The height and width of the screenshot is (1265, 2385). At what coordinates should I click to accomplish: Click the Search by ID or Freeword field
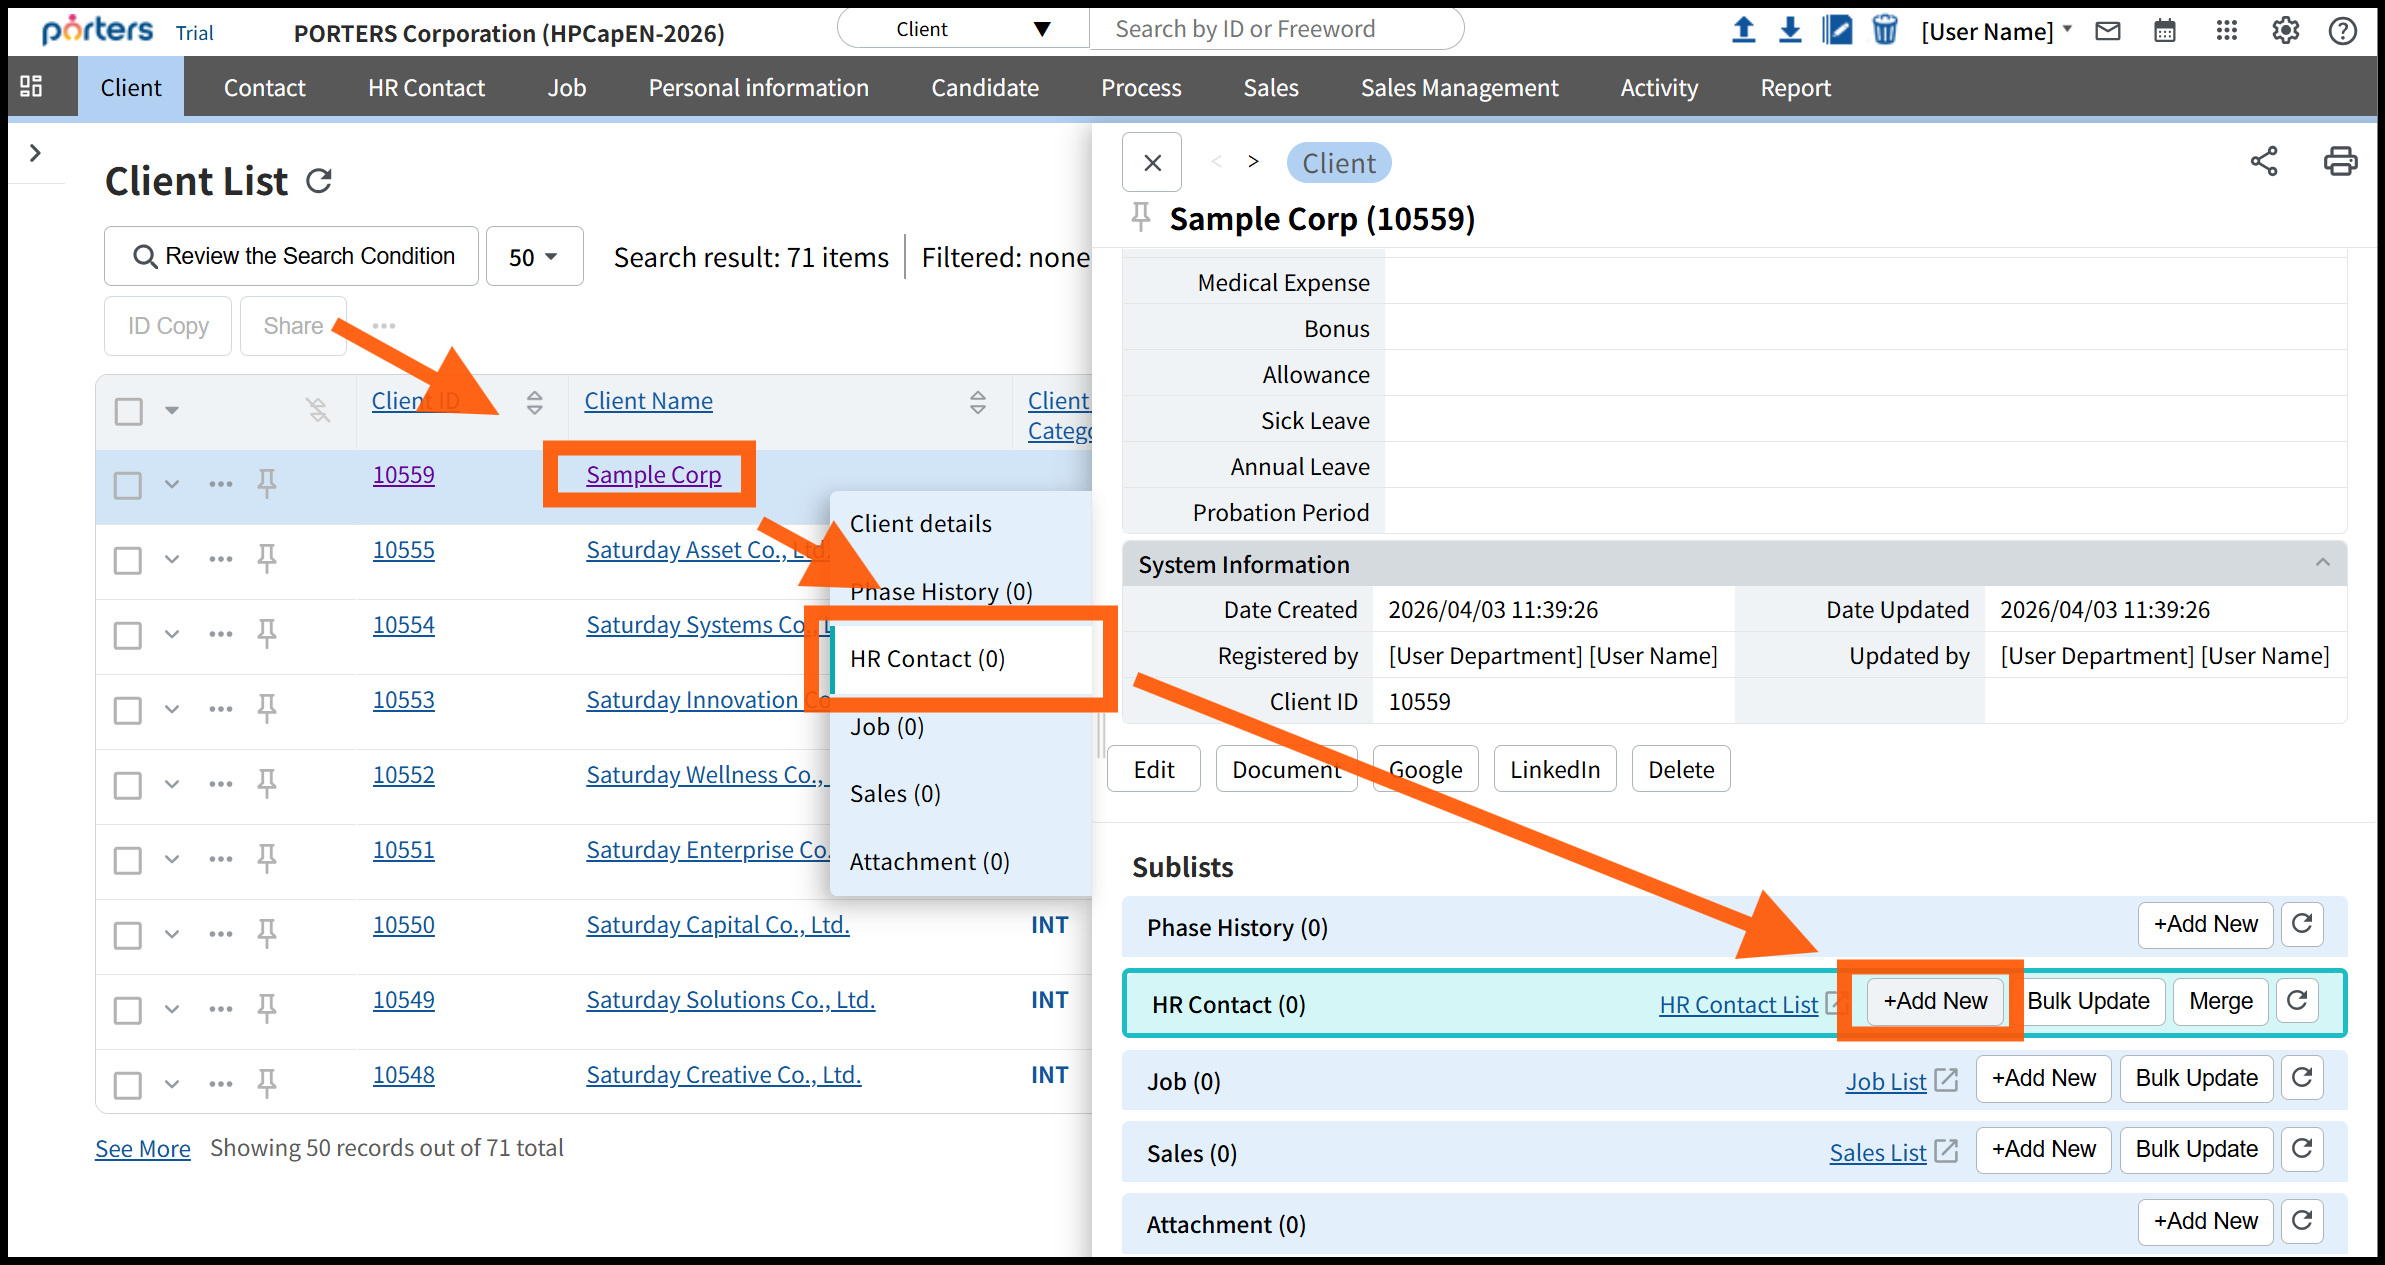[1275, 29]
